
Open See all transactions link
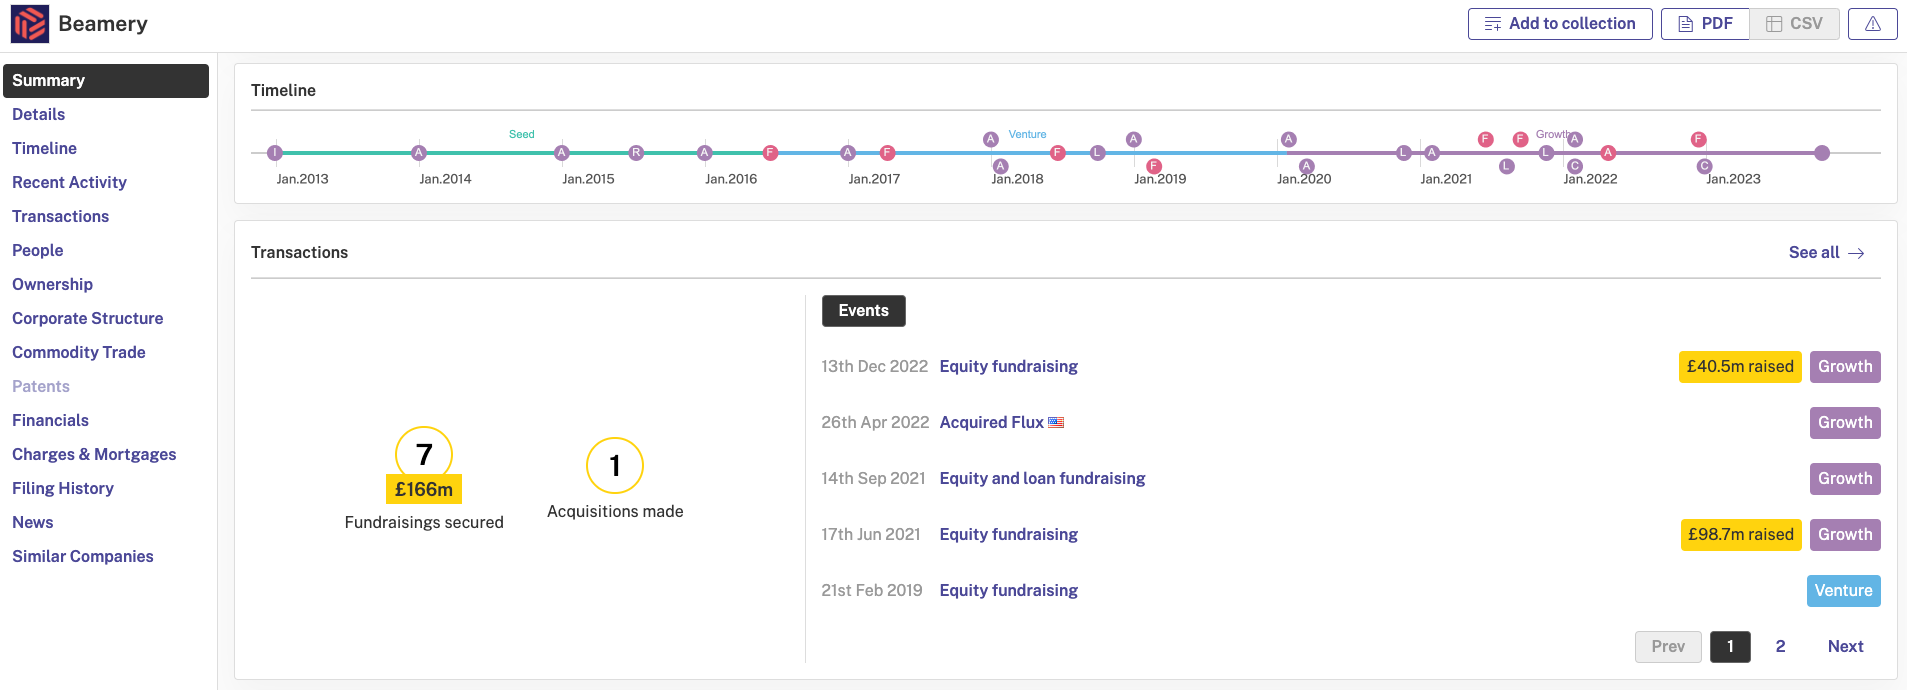tap(1826, 253)
